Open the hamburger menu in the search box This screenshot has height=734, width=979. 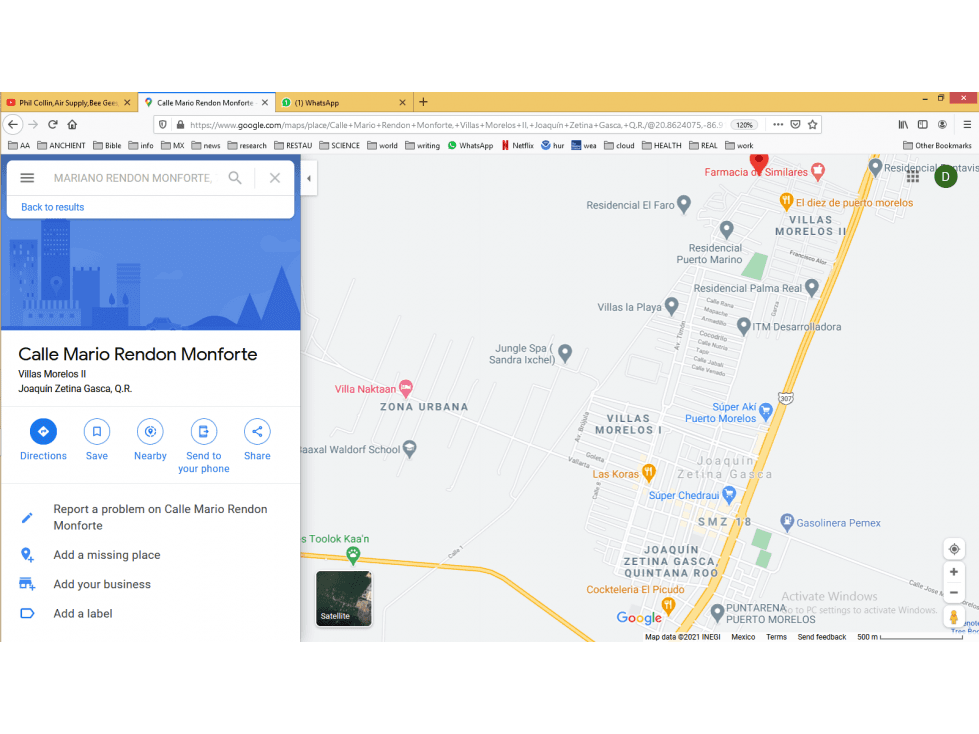tap(27, 178)
